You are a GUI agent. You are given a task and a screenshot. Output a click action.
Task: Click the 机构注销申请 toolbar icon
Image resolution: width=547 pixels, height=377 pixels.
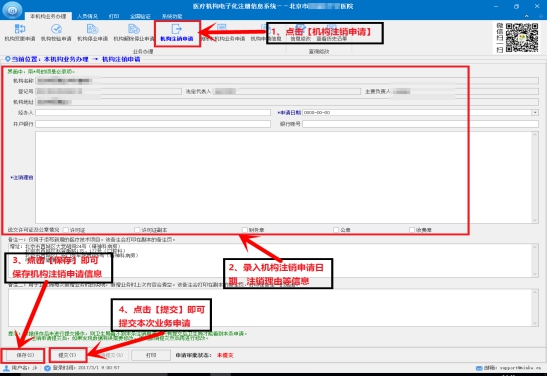tap(177, 32)
